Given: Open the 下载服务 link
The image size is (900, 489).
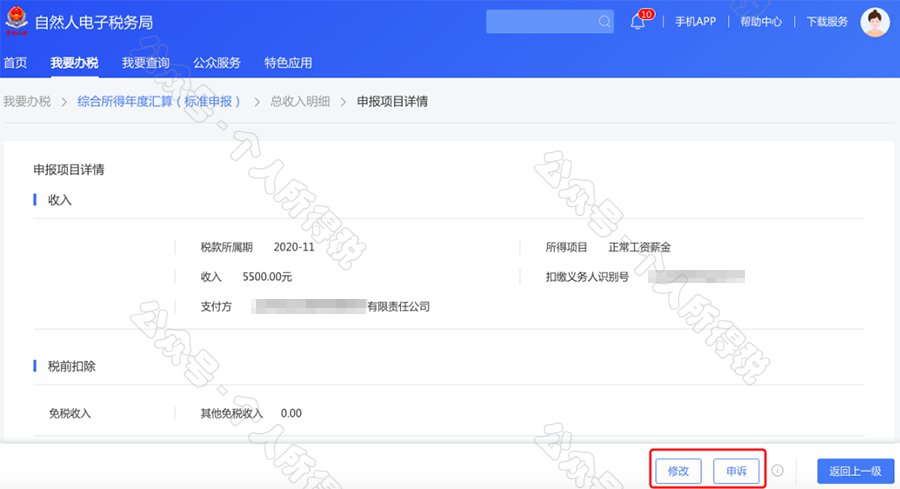Looking at the screenshot, I should click(x=827, y=22).
